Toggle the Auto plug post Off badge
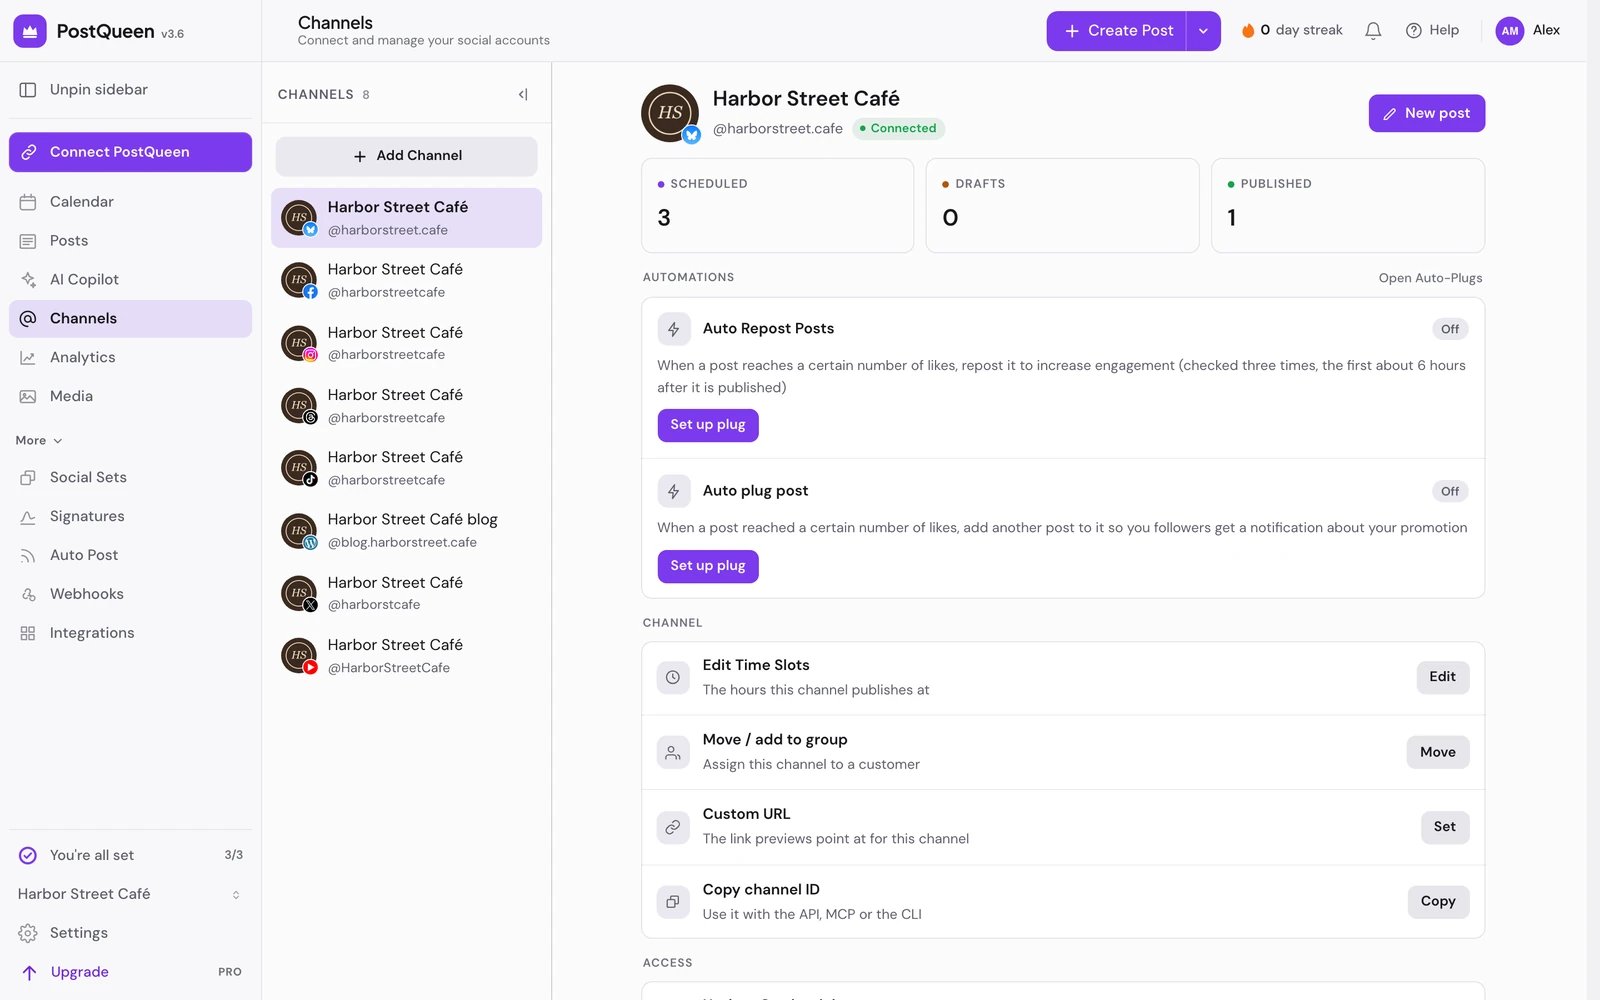Viewport: 1600px width, 1000px height. click(x=1450, y=491)
